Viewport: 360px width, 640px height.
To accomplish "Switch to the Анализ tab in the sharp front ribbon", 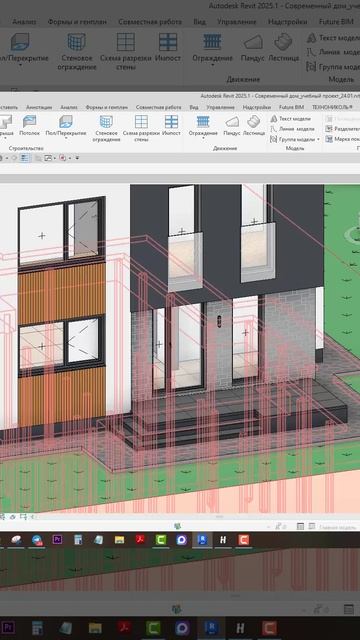I will [x=69, y=107].
